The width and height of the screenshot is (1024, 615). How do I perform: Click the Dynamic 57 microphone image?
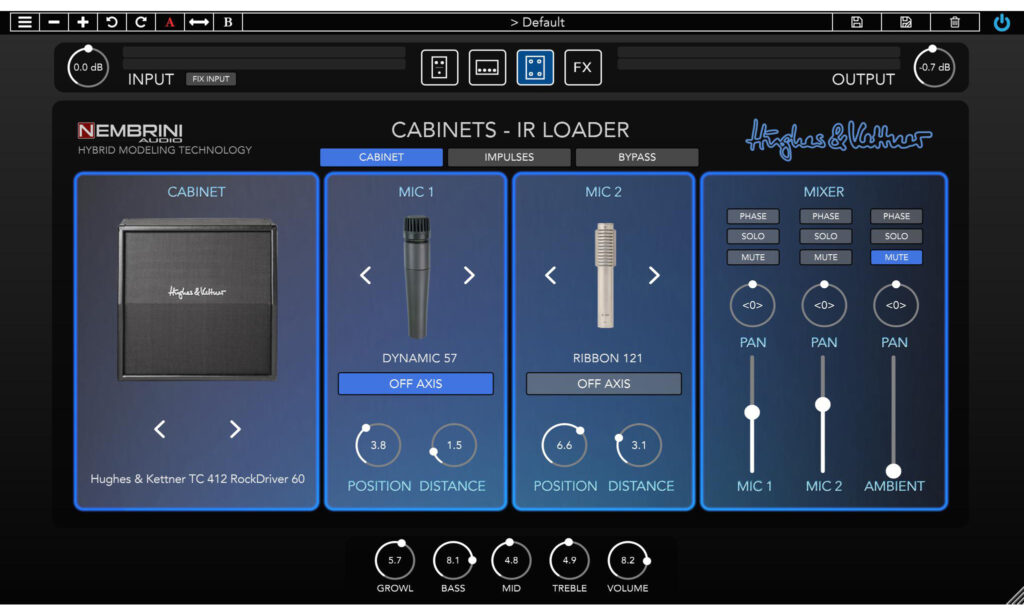coord(417,277)
